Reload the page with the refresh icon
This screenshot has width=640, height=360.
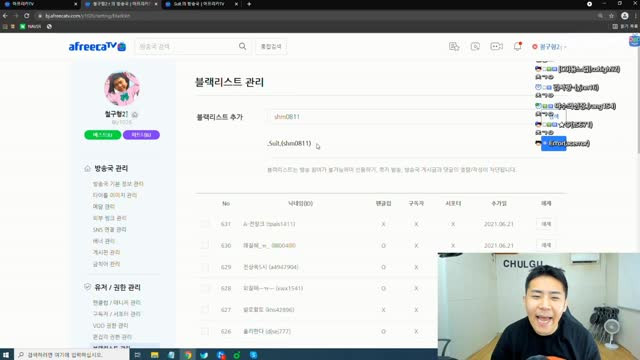tap(27, 16)
